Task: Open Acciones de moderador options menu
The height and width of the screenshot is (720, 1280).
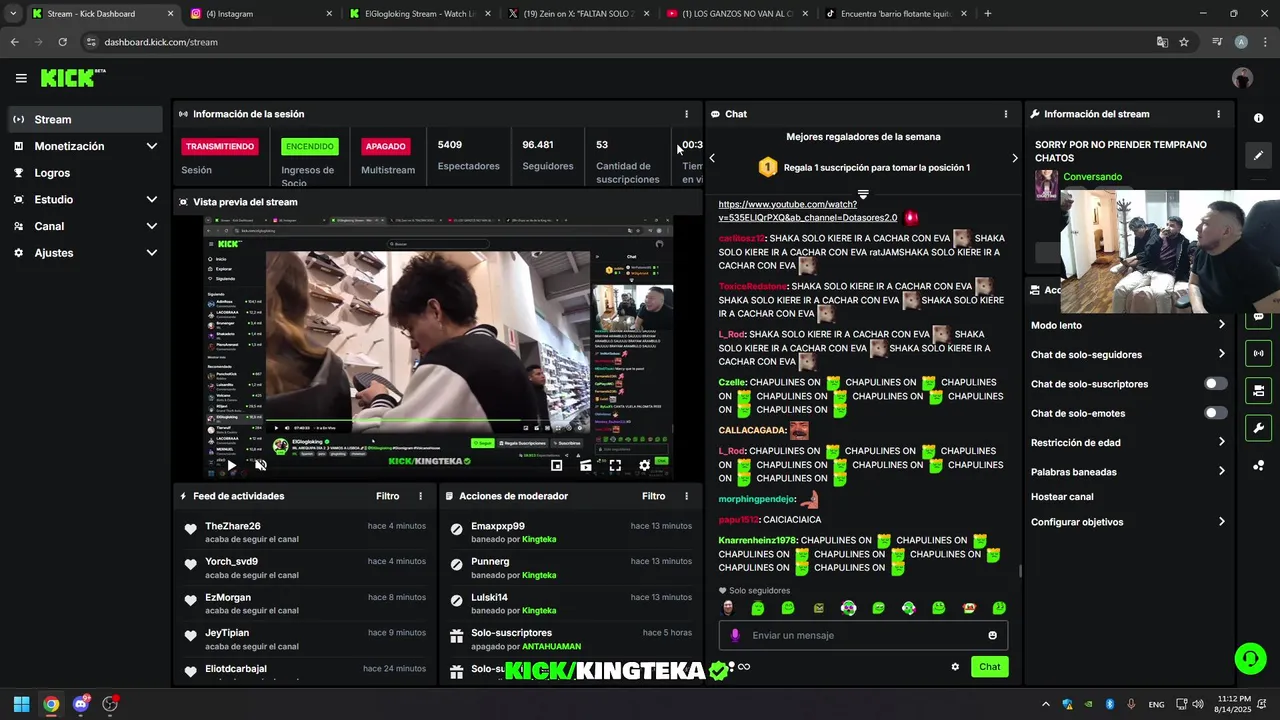Action: (686, 496)
